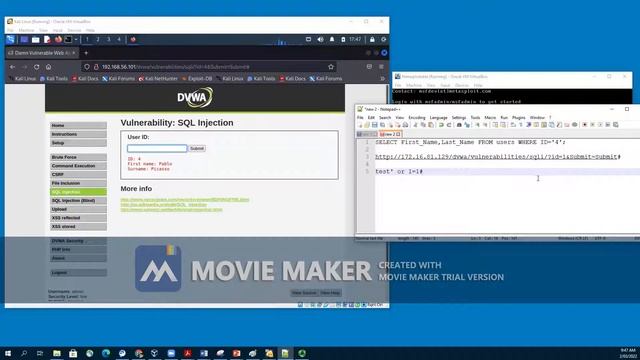Select the new 2 tab in Notepad++
This screenshot has height=360, width=640.
point(390,134)
